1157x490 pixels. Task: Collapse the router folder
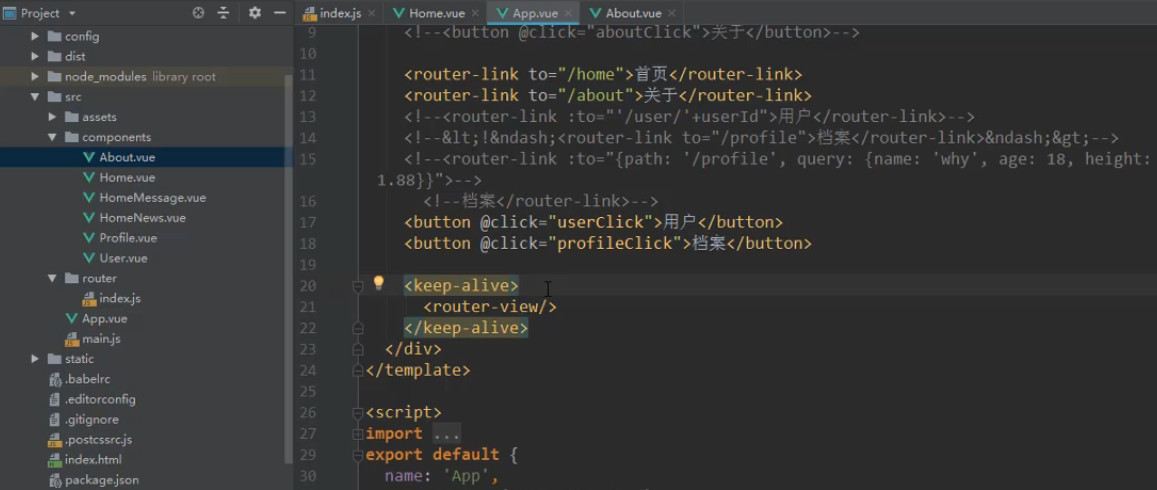[52, 278]
